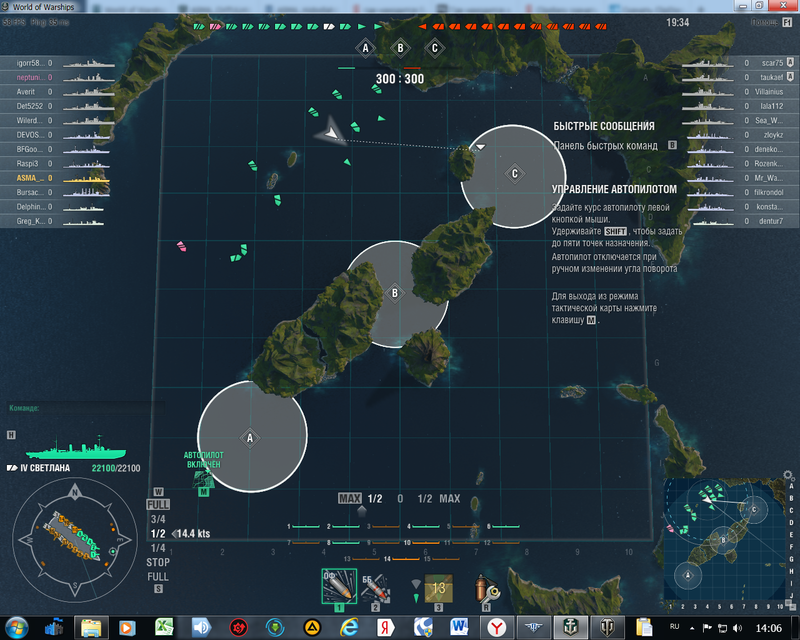This screenshot has height=640, width=800.
Task: Click capture point C diamond on map
Action: click(x=514, y=174)
